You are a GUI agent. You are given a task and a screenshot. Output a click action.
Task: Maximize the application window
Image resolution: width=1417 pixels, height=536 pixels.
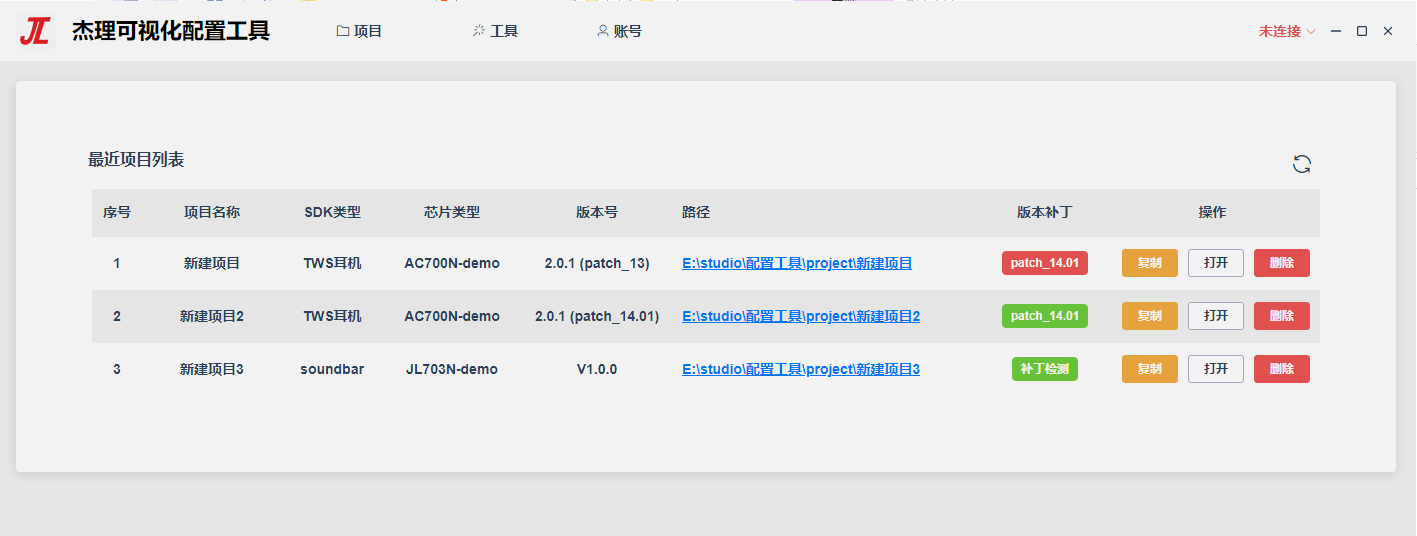coord(1362,31)
